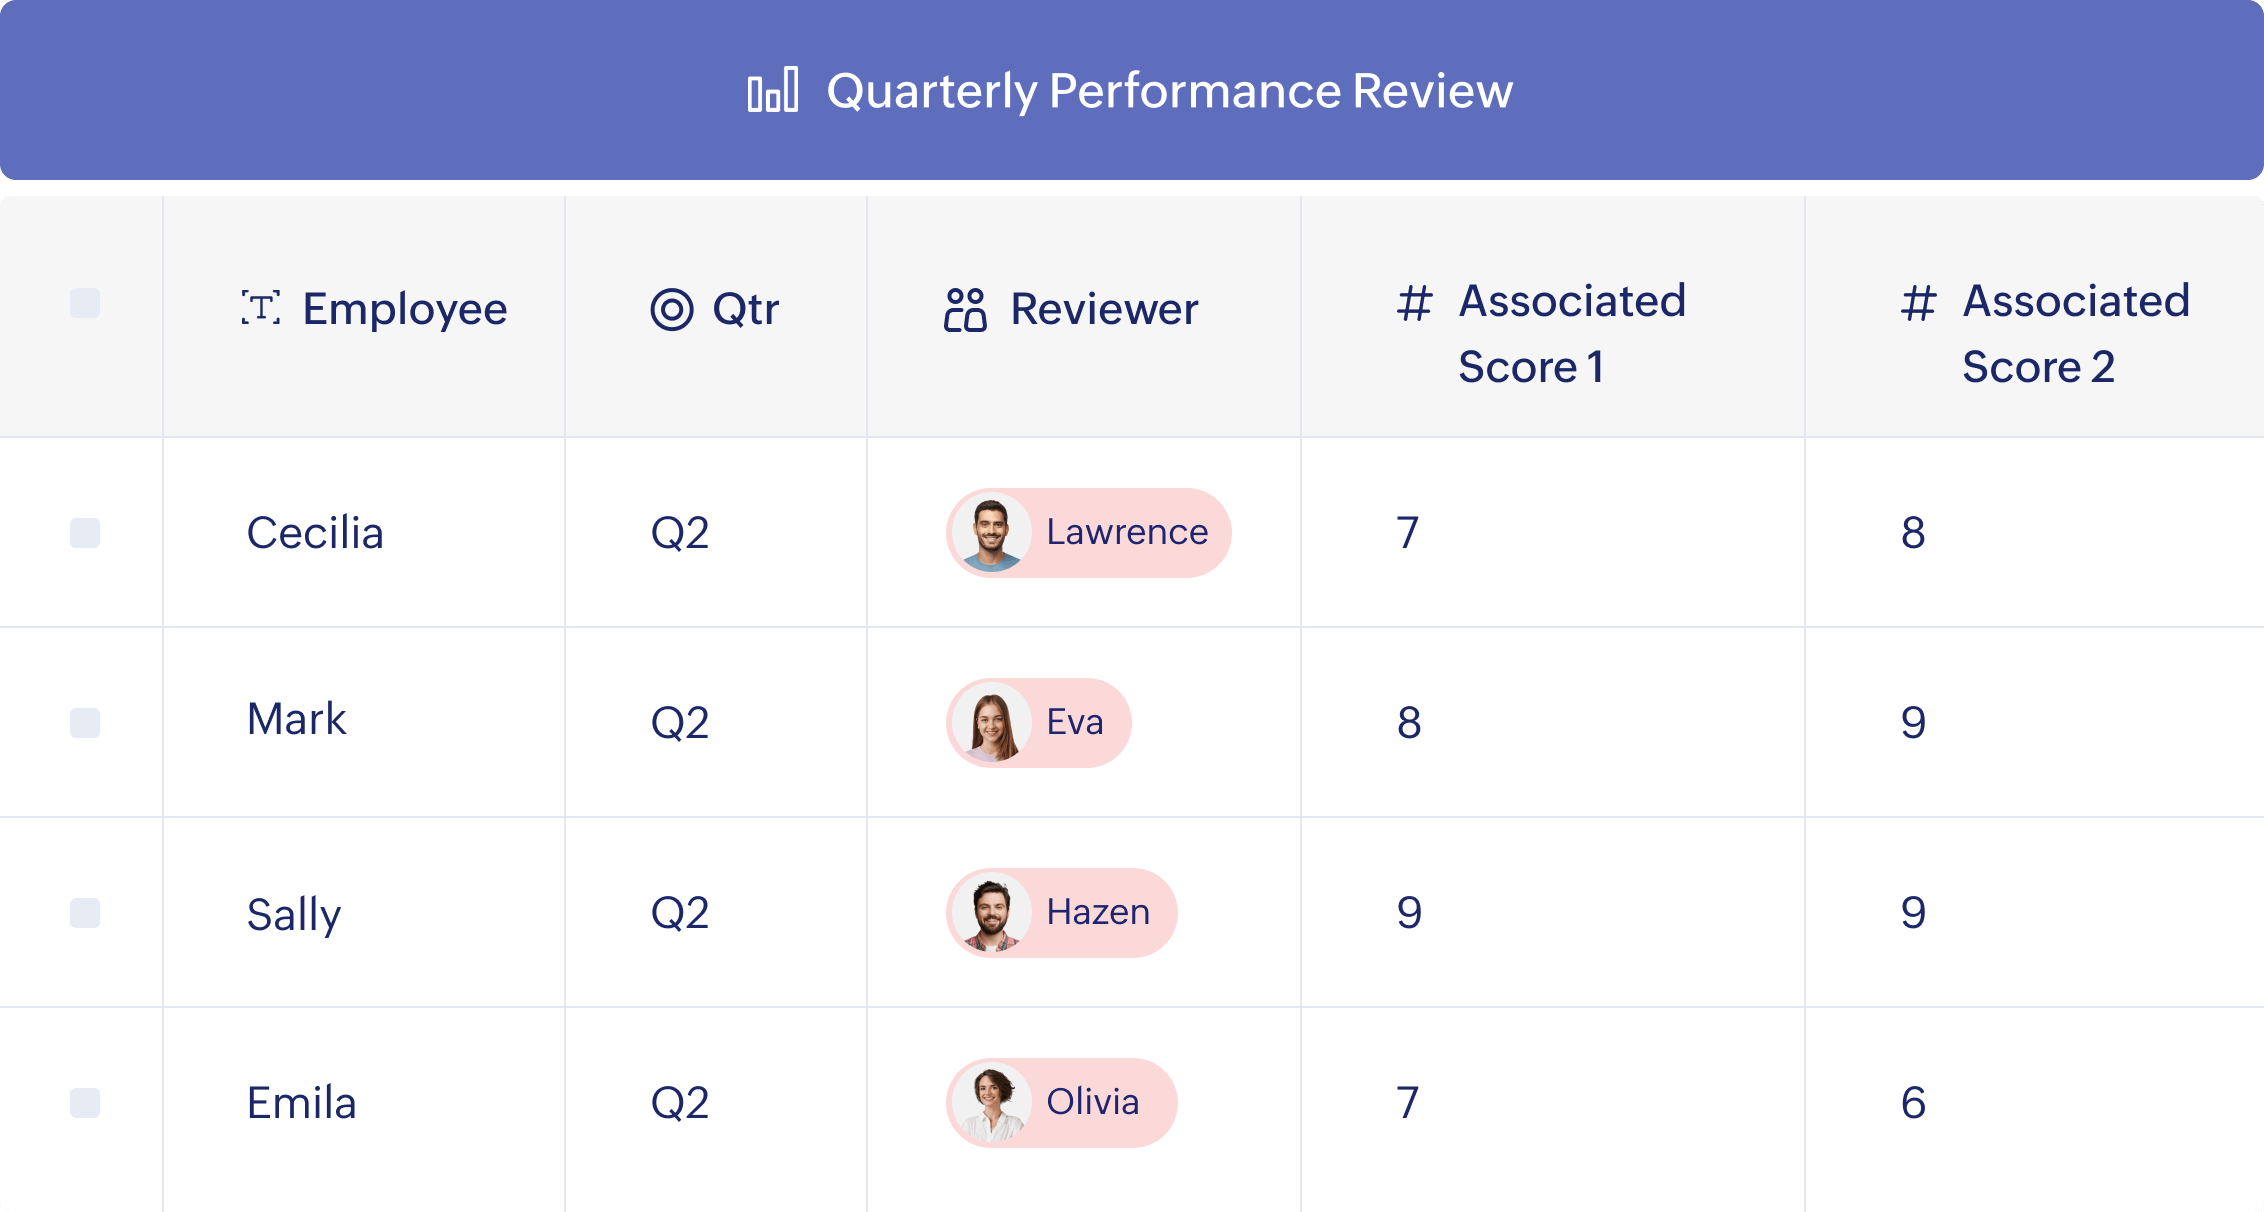Click the Reviewer column header label
The height and width of the screenshot is (1212, 2264).
point(1104,309)
